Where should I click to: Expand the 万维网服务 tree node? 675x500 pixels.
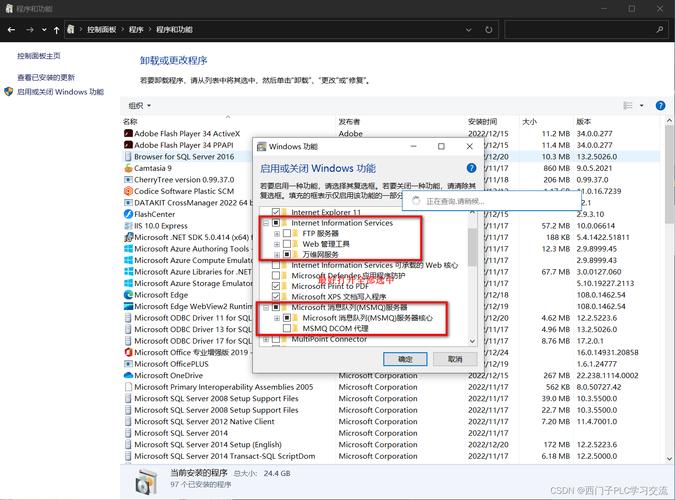277,255
